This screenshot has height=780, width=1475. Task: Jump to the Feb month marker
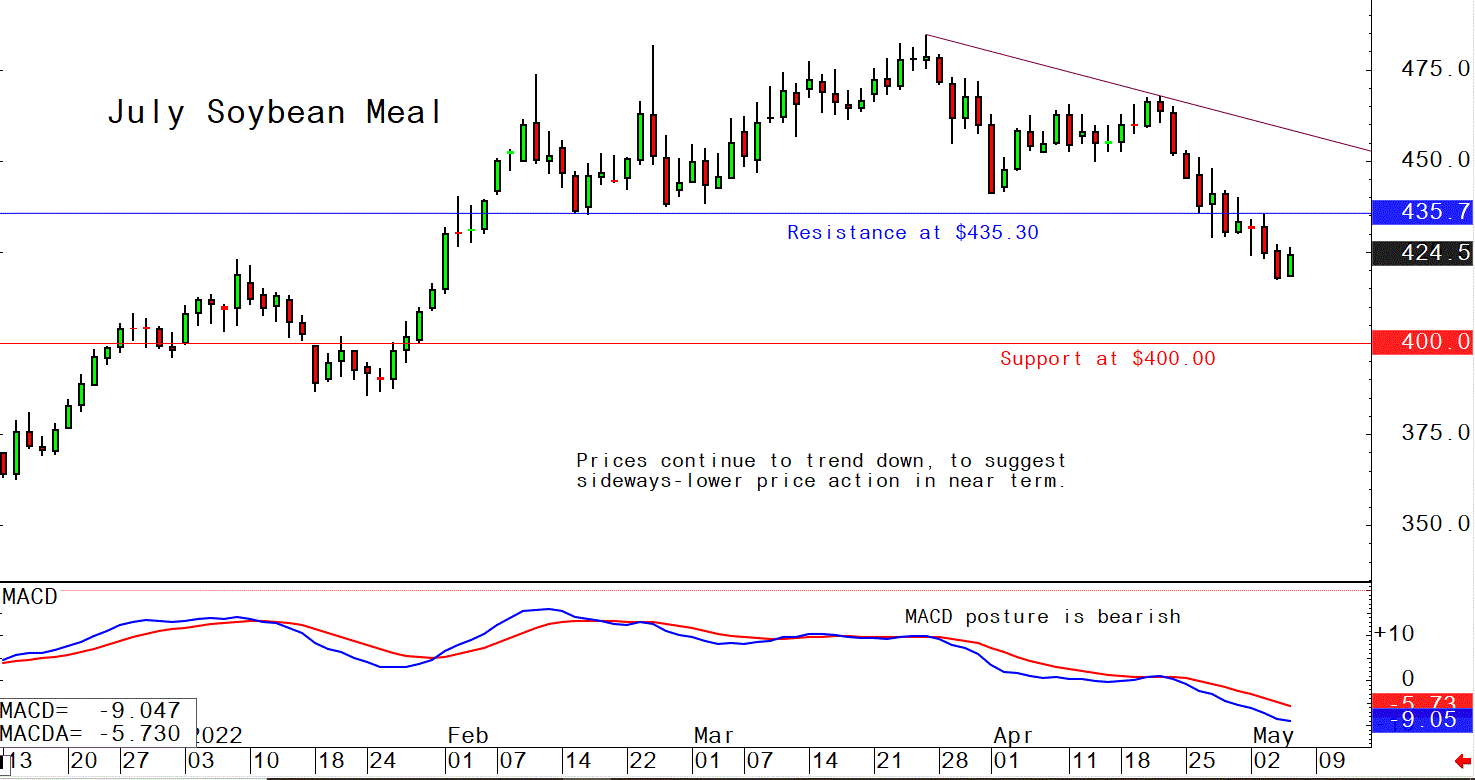467,736
